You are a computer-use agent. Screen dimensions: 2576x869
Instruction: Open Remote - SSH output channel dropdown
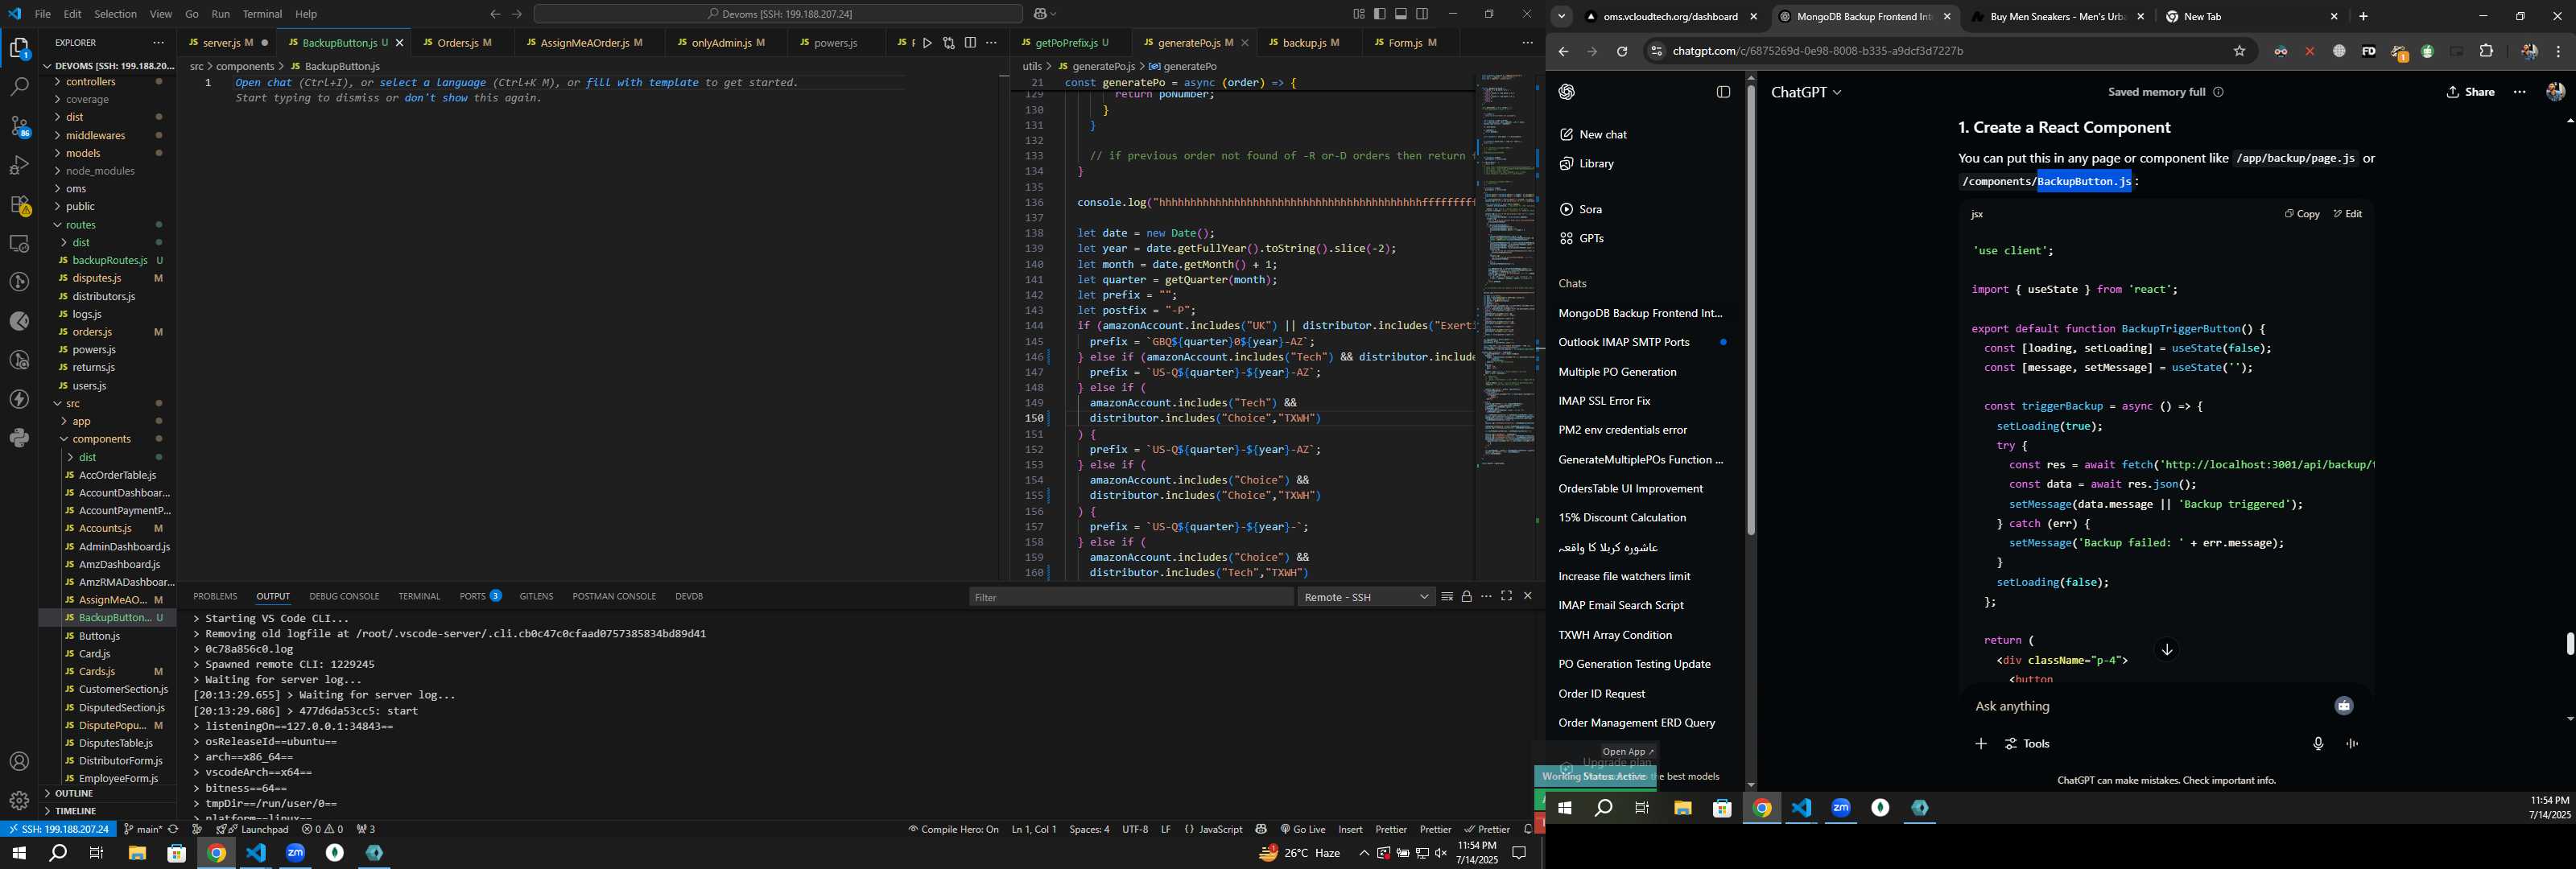pyautogui.click(x=1366, y=597)
